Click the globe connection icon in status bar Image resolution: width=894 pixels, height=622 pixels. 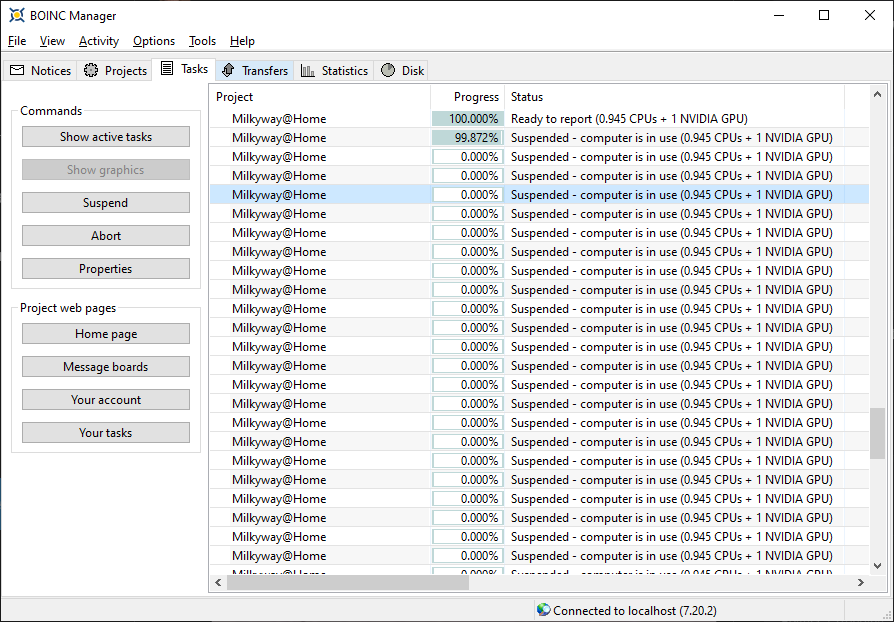pyautogui.click(x=543, y=610)
